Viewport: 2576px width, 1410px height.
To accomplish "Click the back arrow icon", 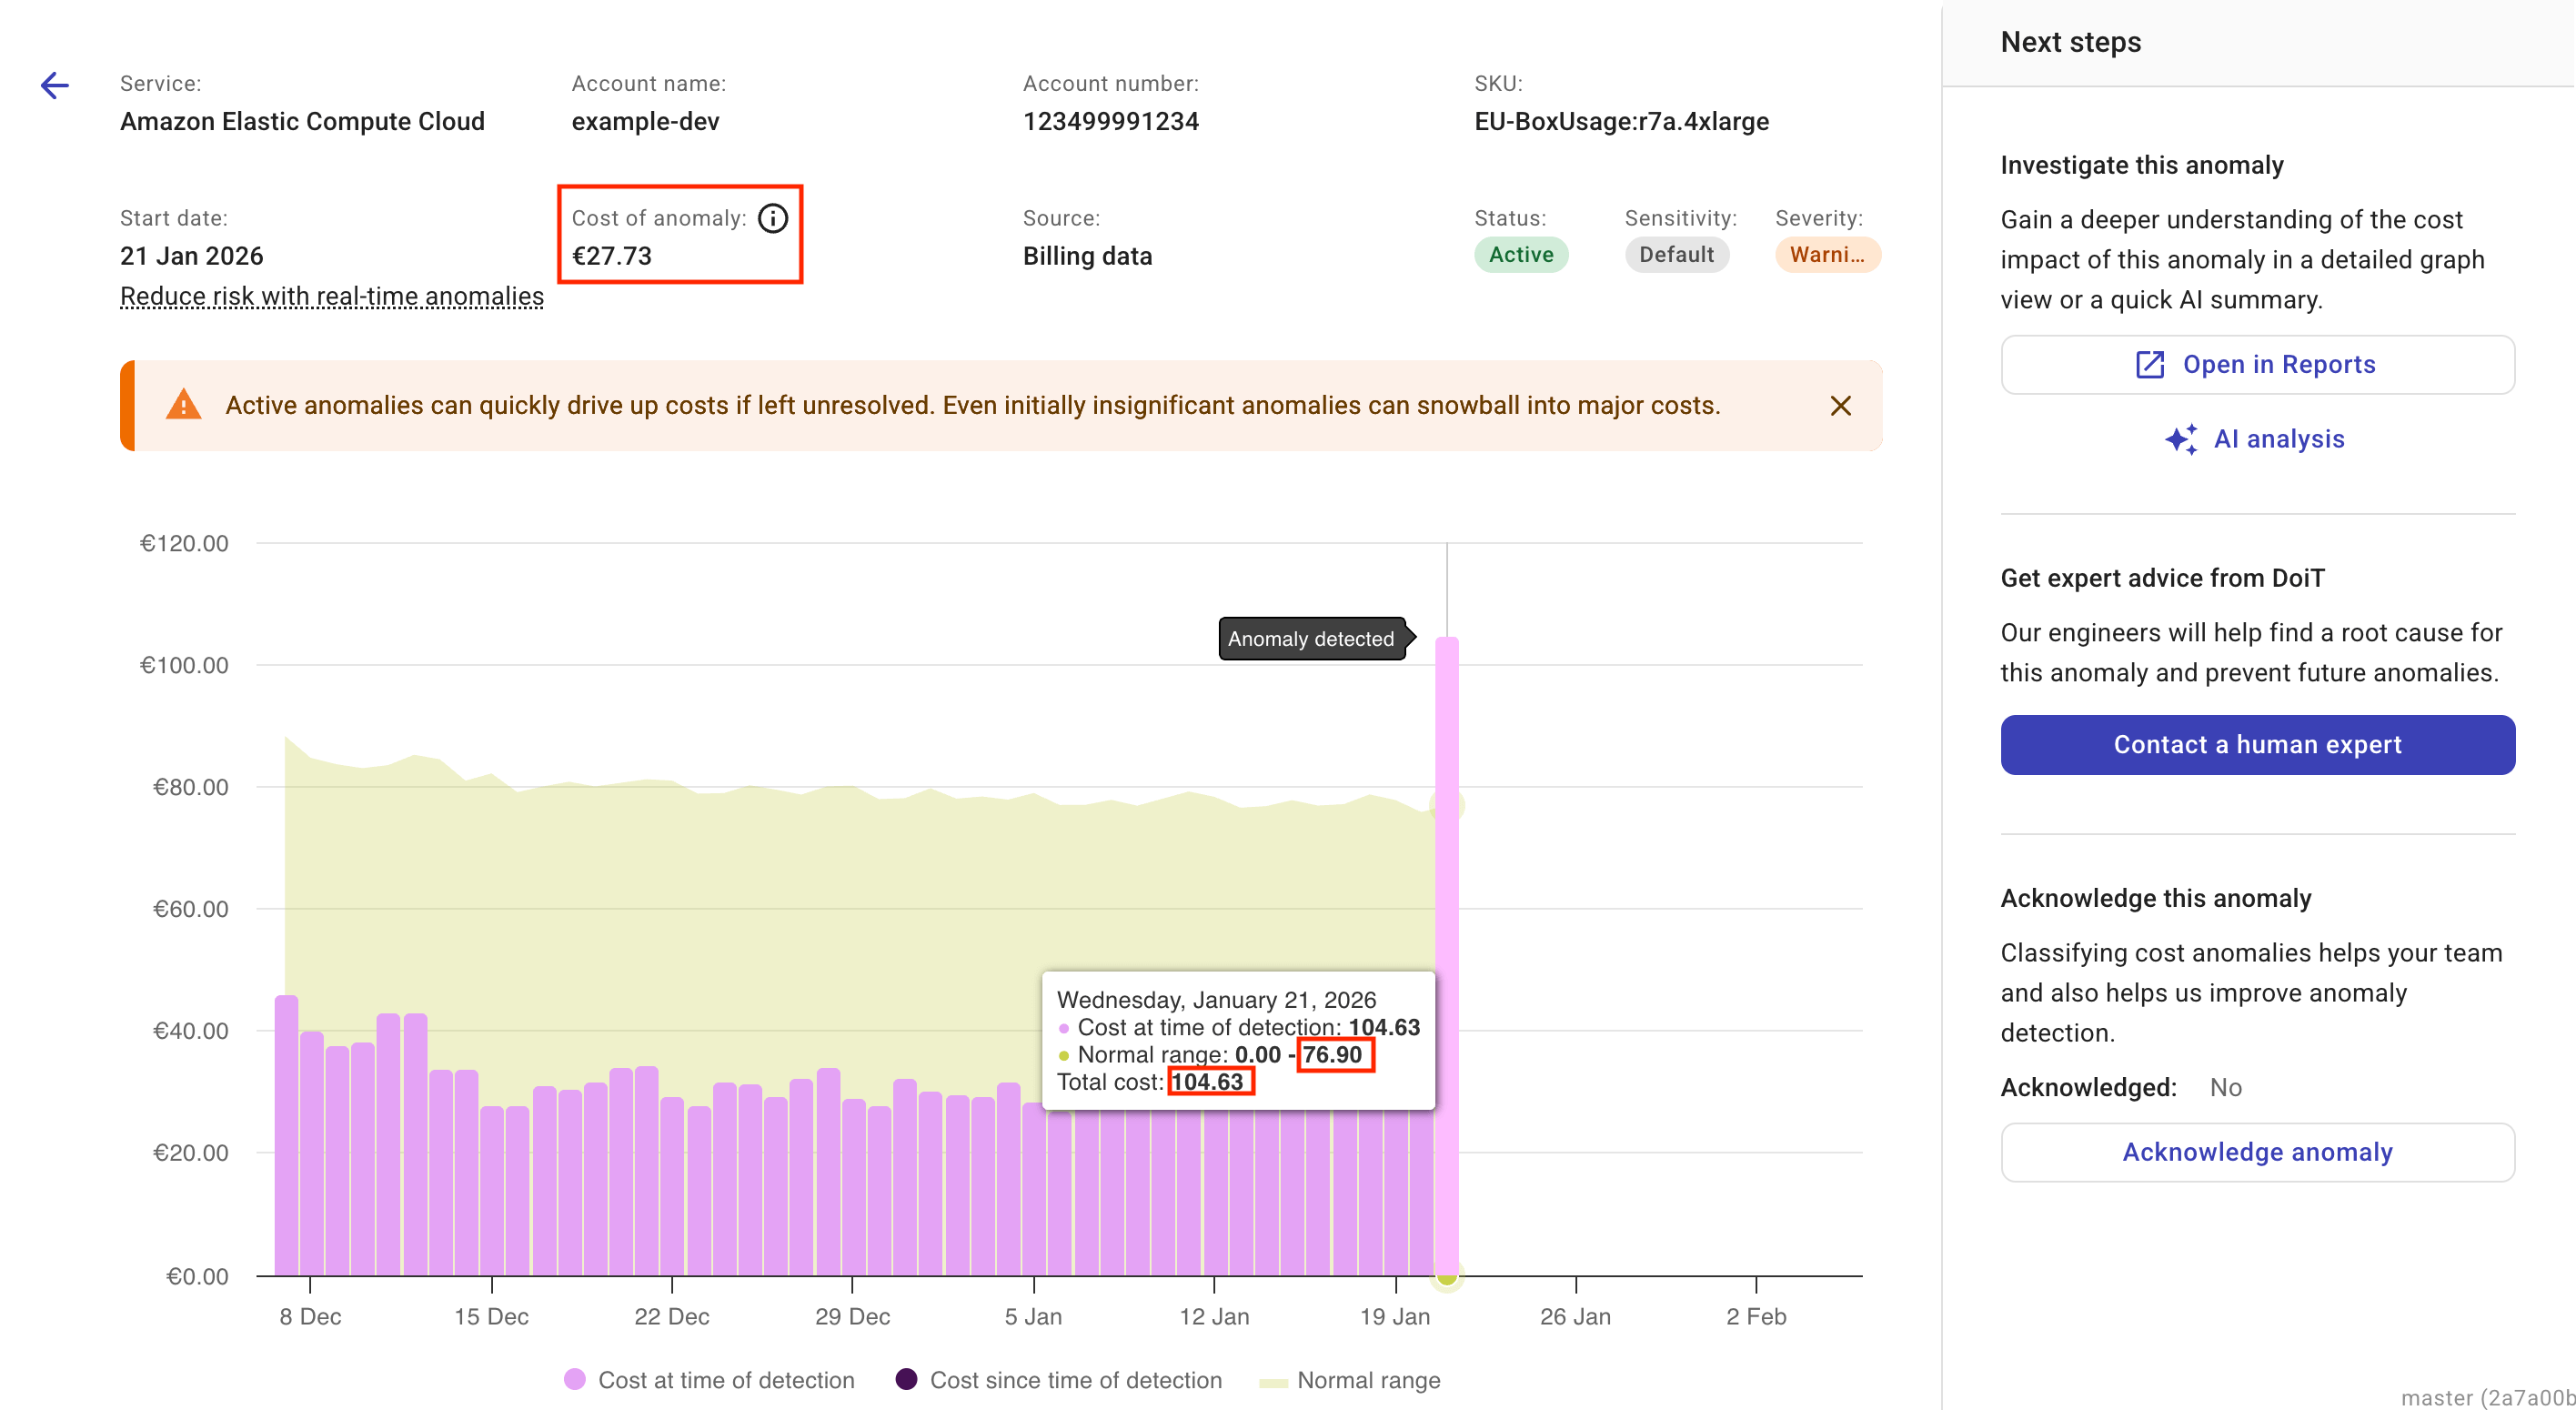I will 55,86.
